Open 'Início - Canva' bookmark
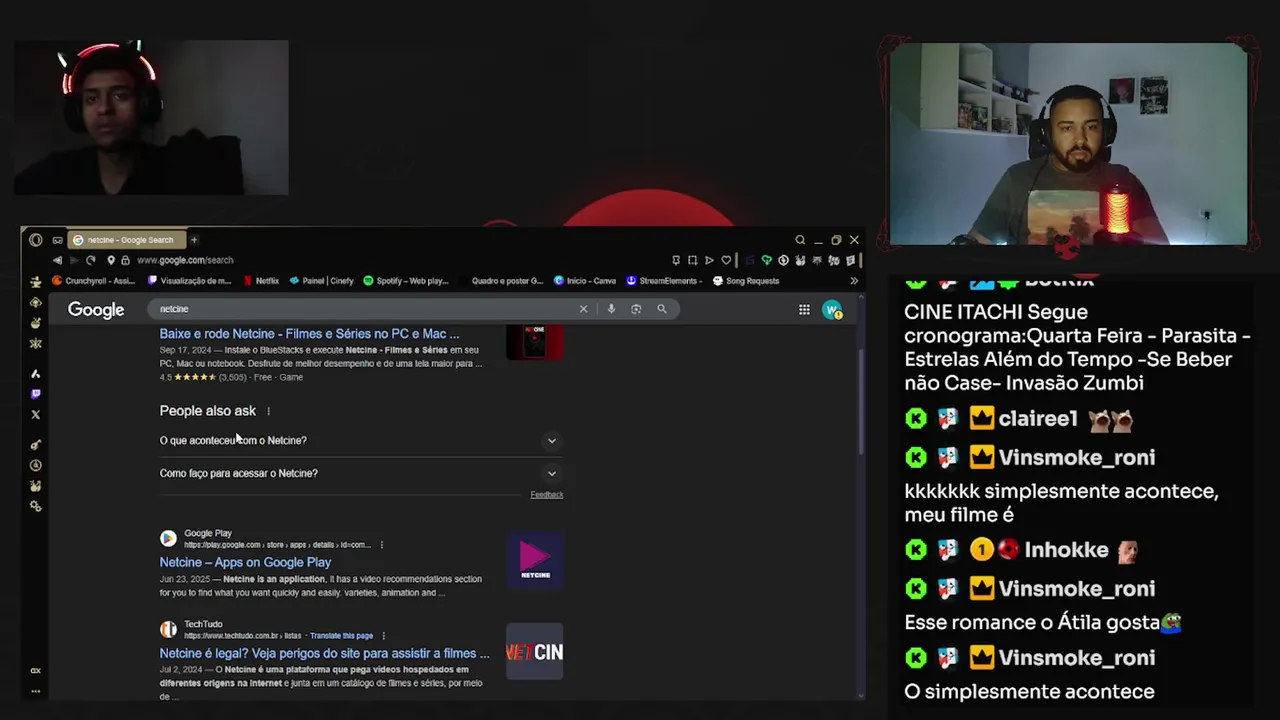 coord(585,281)
